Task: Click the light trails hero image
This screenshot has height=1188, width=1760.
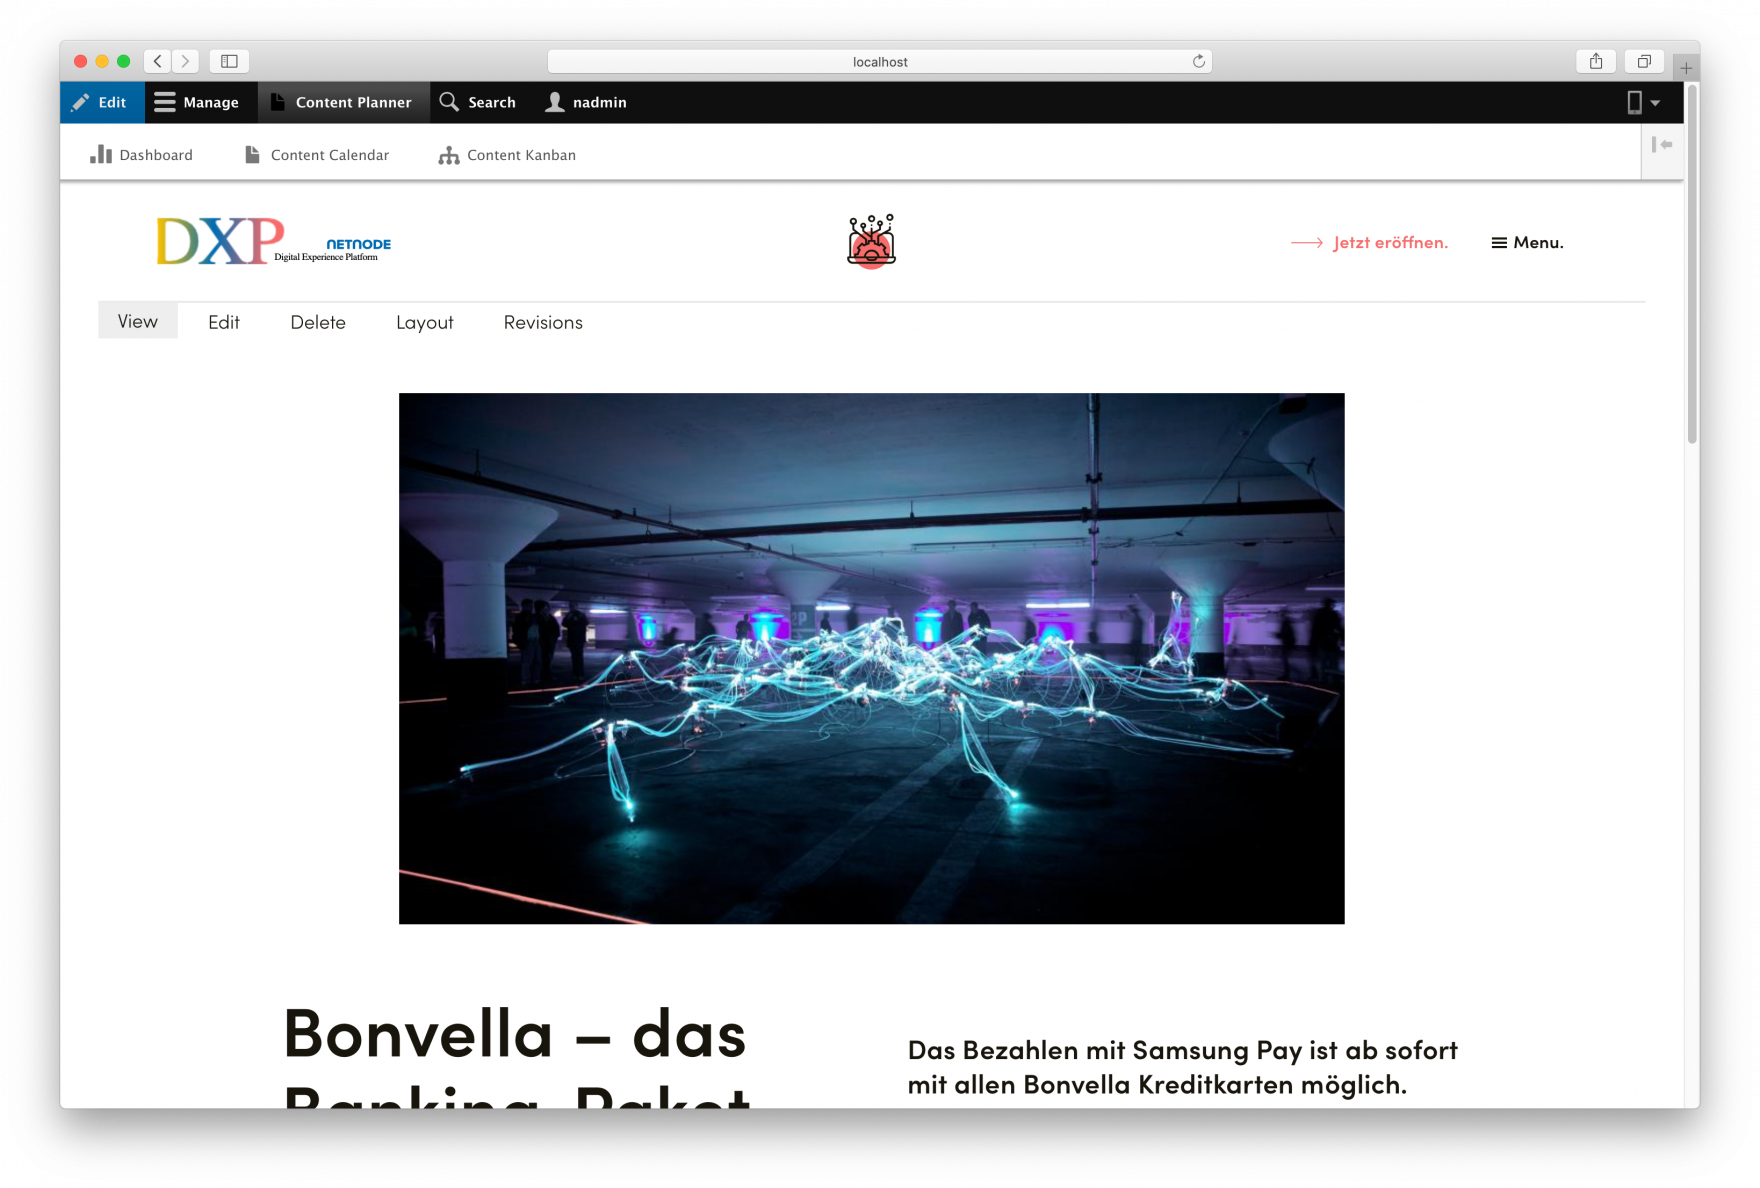Action: (x=871, y=658)
